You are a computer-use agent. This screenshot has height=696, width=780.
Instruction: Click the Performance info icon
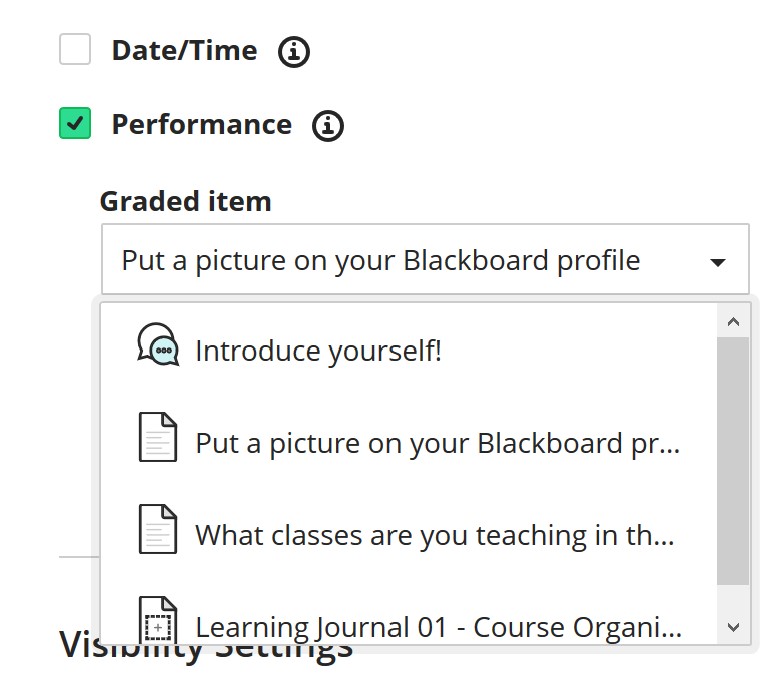point(328,125)
